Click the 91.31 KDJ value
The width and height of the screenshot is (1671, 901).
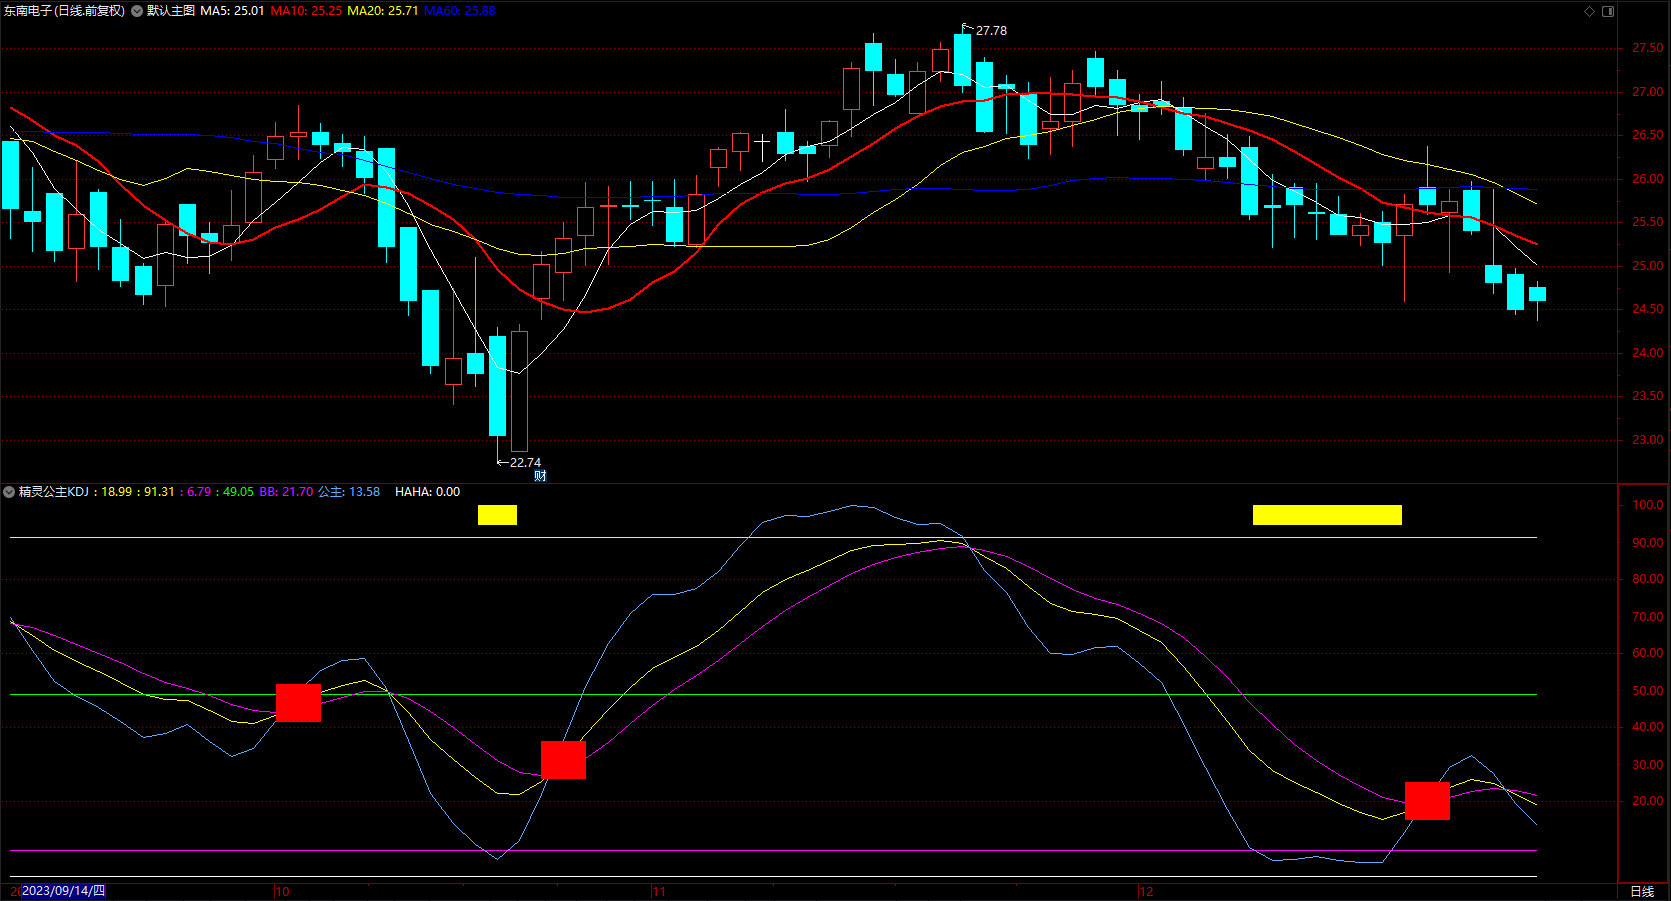(159, 492)
